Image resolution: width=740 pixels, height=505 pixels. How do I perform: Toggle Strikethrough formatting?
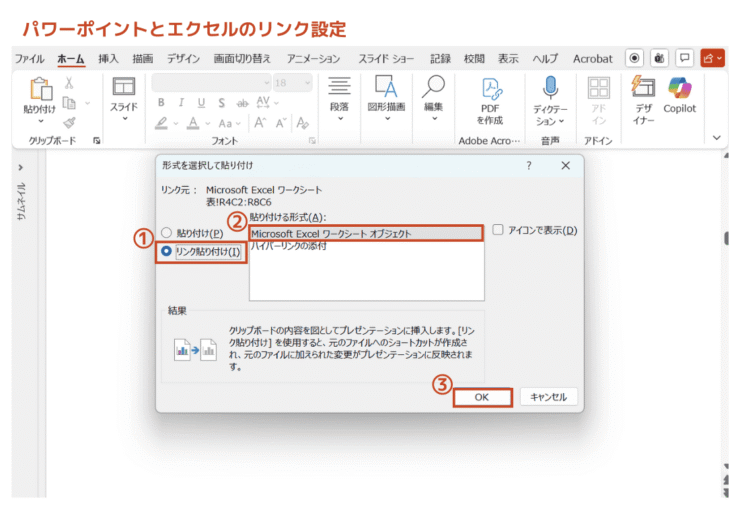point(242,103)
